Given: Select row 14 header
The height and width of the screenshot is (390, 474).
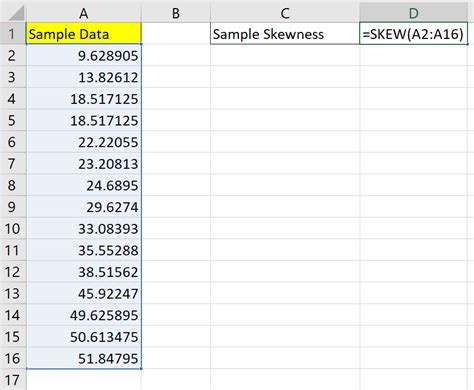Looking at the screenshot, I should coord(13,315).
